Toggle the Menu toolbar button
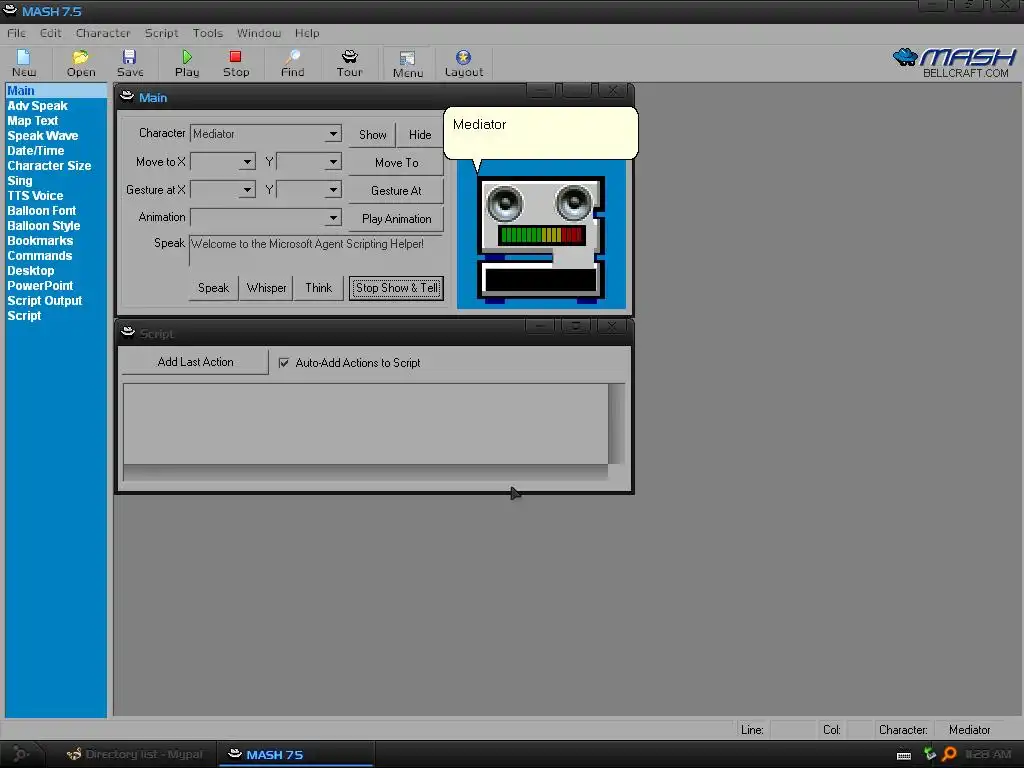Viewport: 1024px width, 768px height. [x=408, y=64]
